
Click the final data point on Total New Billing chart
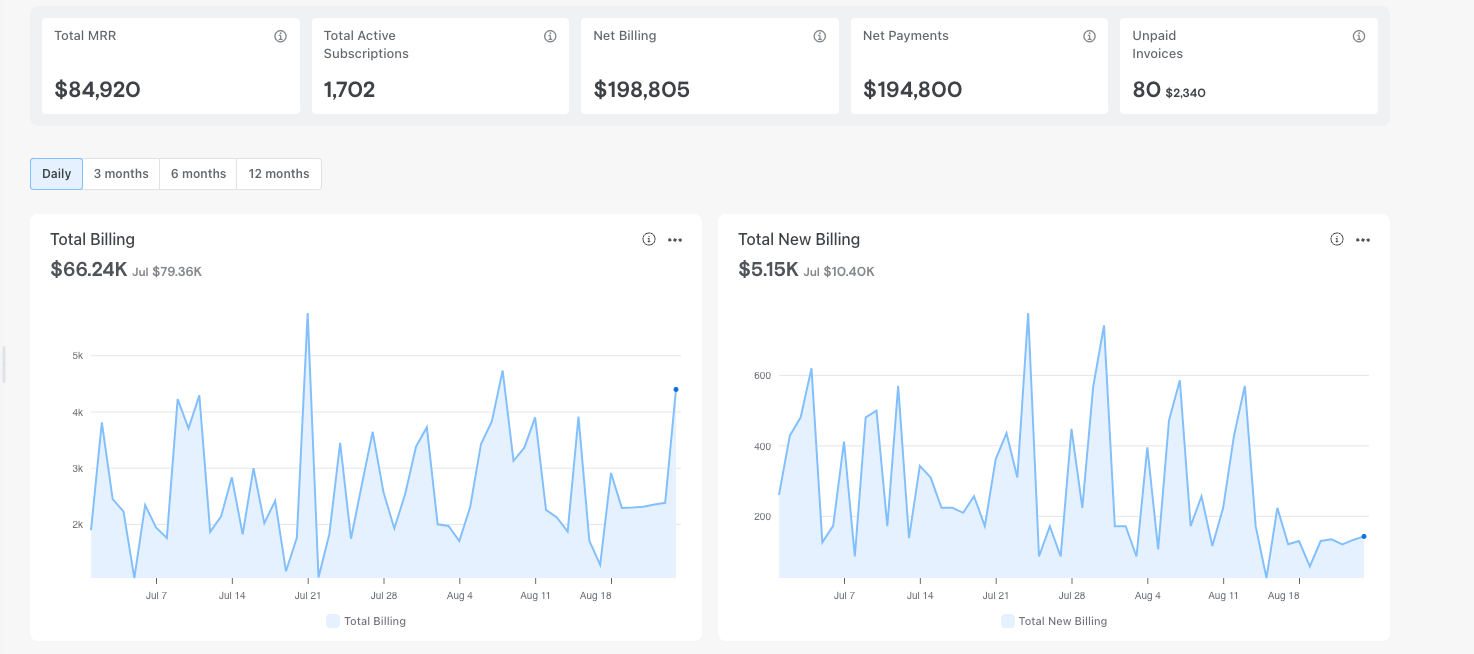coord(1364,536)
